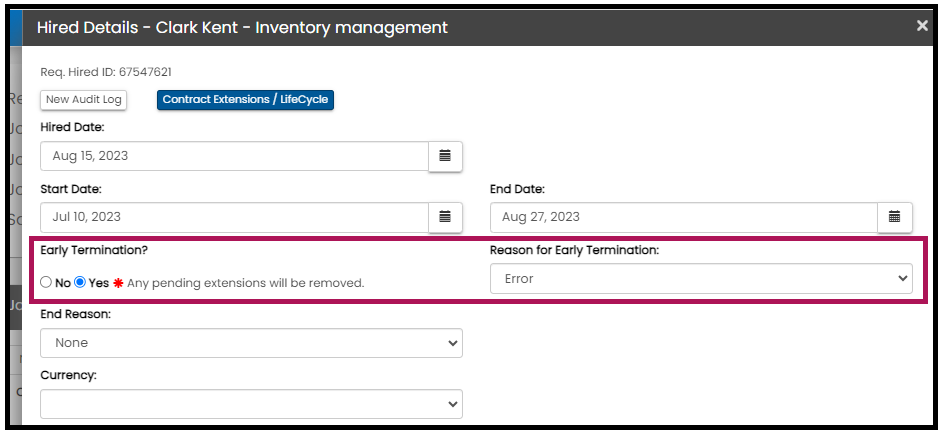The height and width of the screenshot is (432, 944).
Task: Open the Start Date calendar picker
Action: click(x=445, y=217)
